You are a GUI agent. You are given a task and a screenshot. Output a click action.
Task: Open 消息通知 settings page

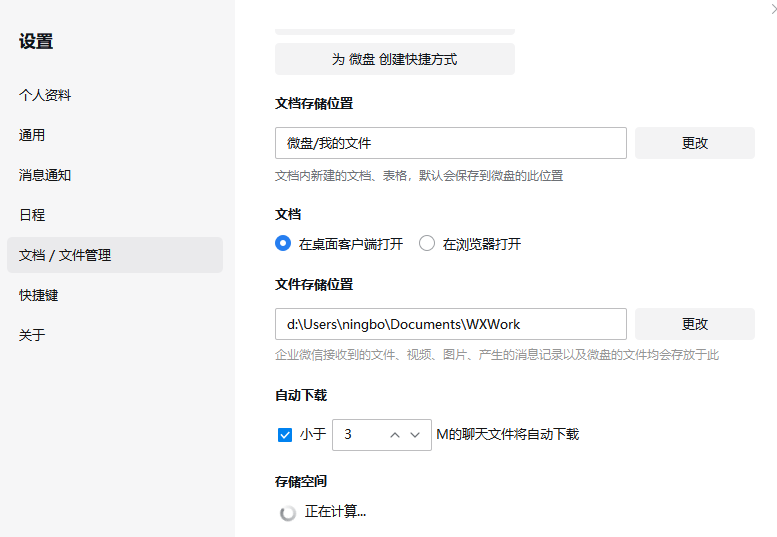[45, 175]
